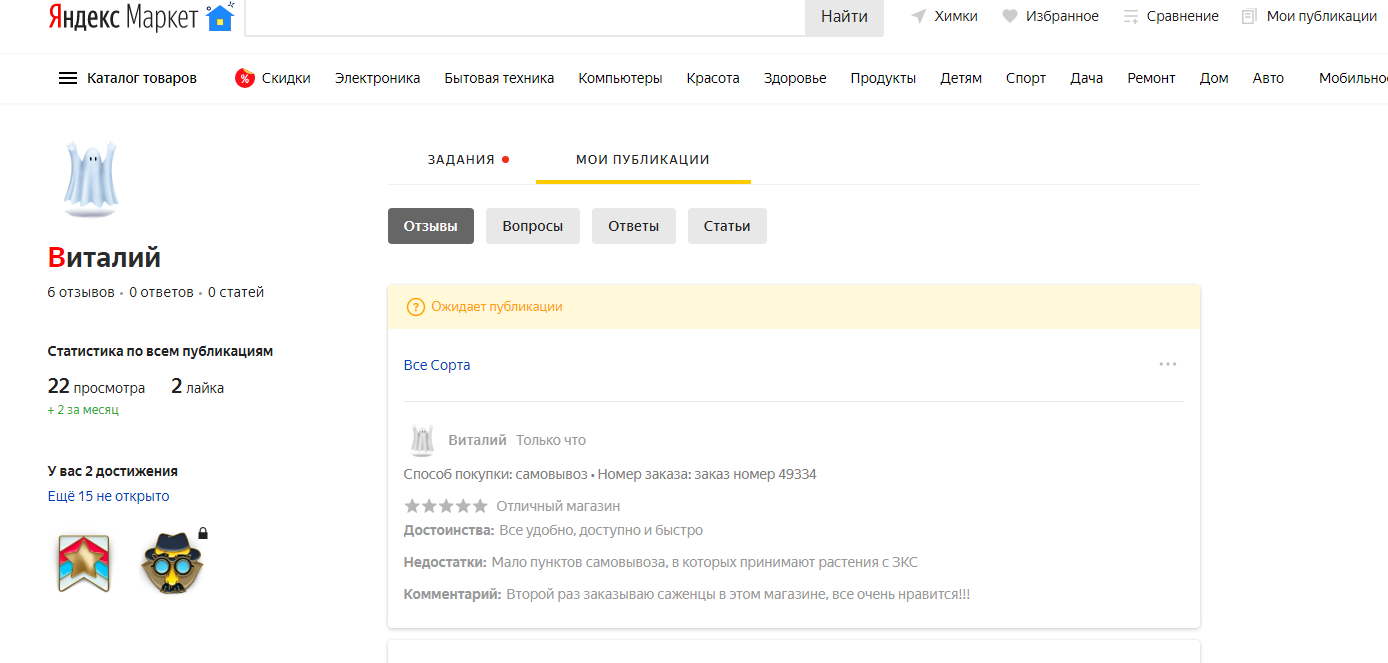
Task: Click the Химки region link
Action: [956, 16]
